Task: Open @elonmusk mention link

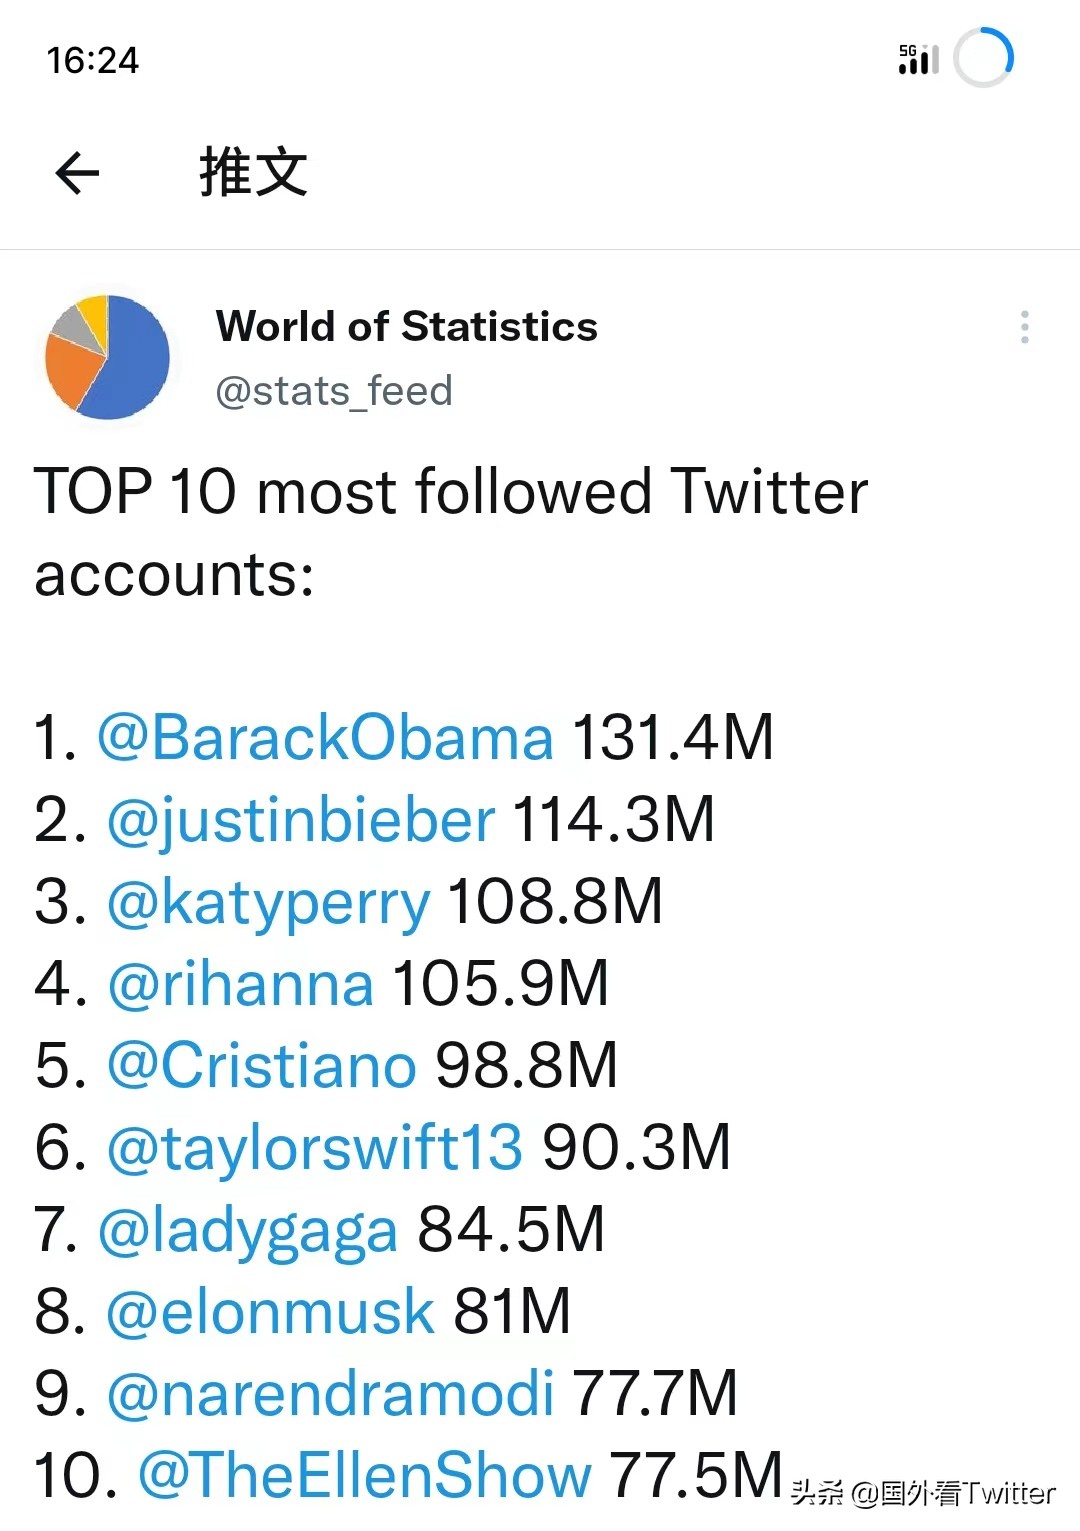Action: coord(271,1312)
